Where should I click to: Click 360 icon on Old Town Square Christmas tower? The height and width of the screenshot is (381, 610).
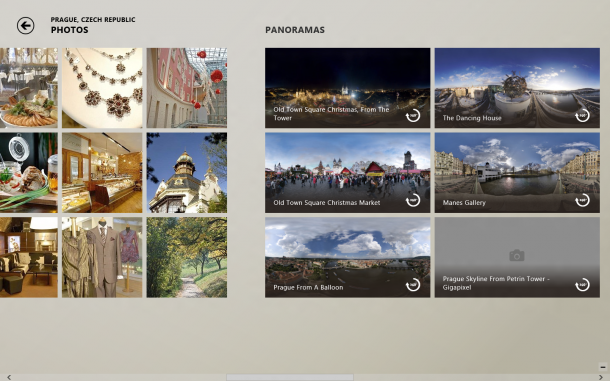(x=413, y=116)
